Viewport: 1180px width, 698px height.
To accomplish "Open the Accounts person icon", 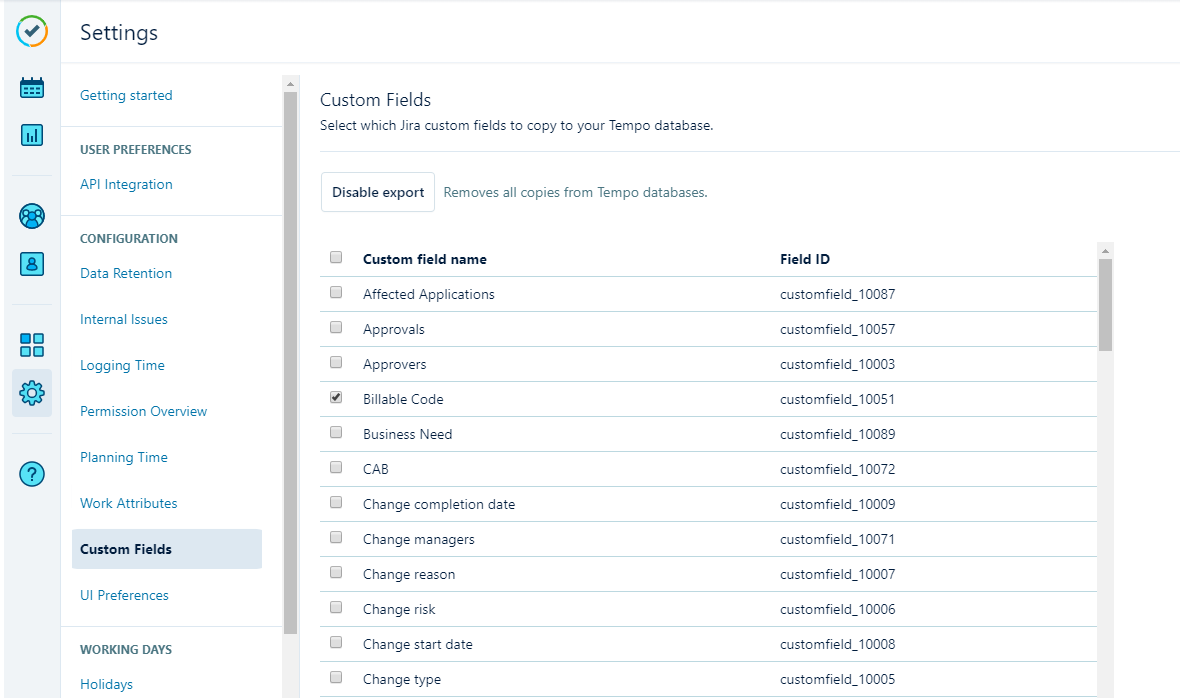I will tap(32, 263).
